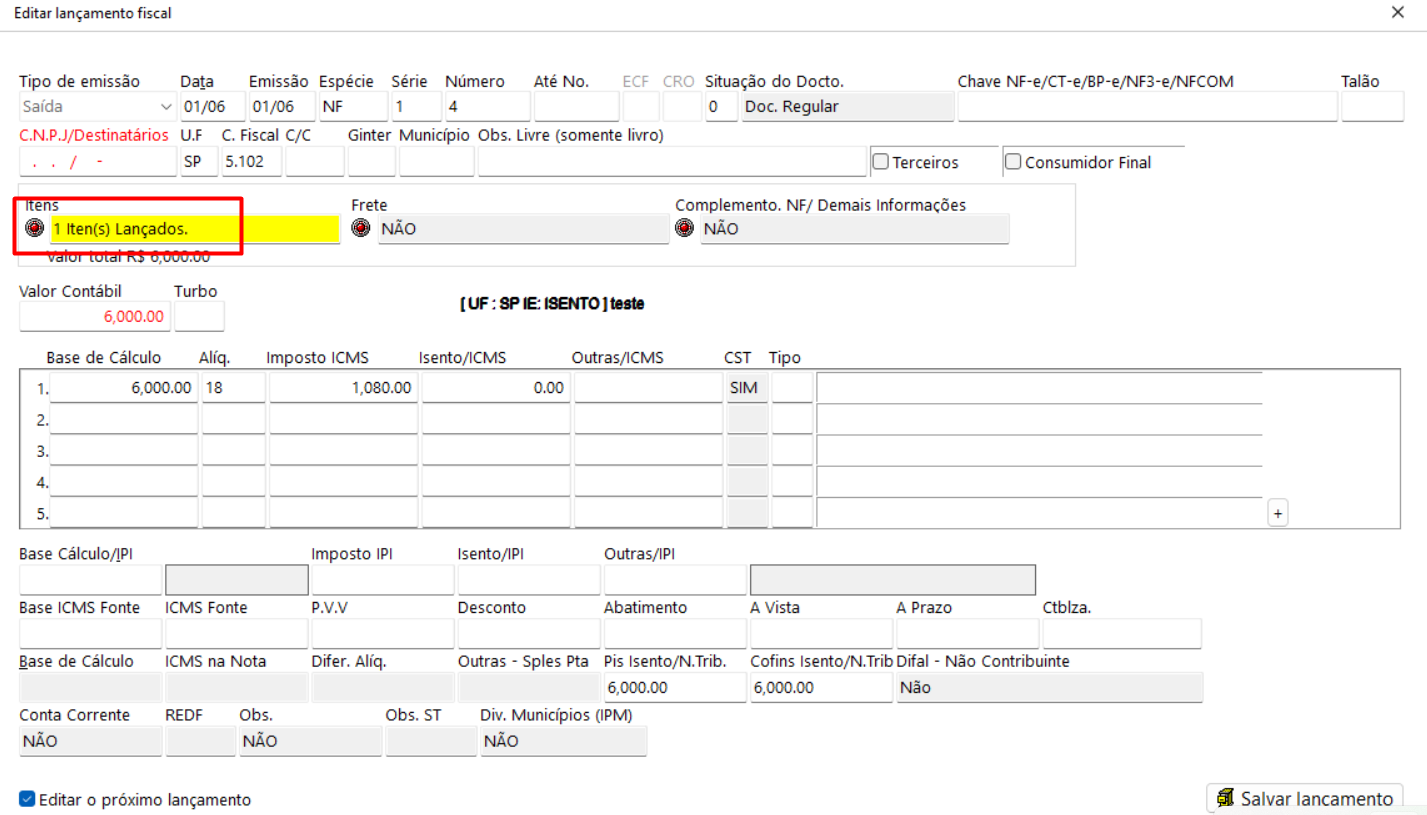Click Base de Cálculo in row 1
This screenshot has height=815, width=1427.
(124, 388)
